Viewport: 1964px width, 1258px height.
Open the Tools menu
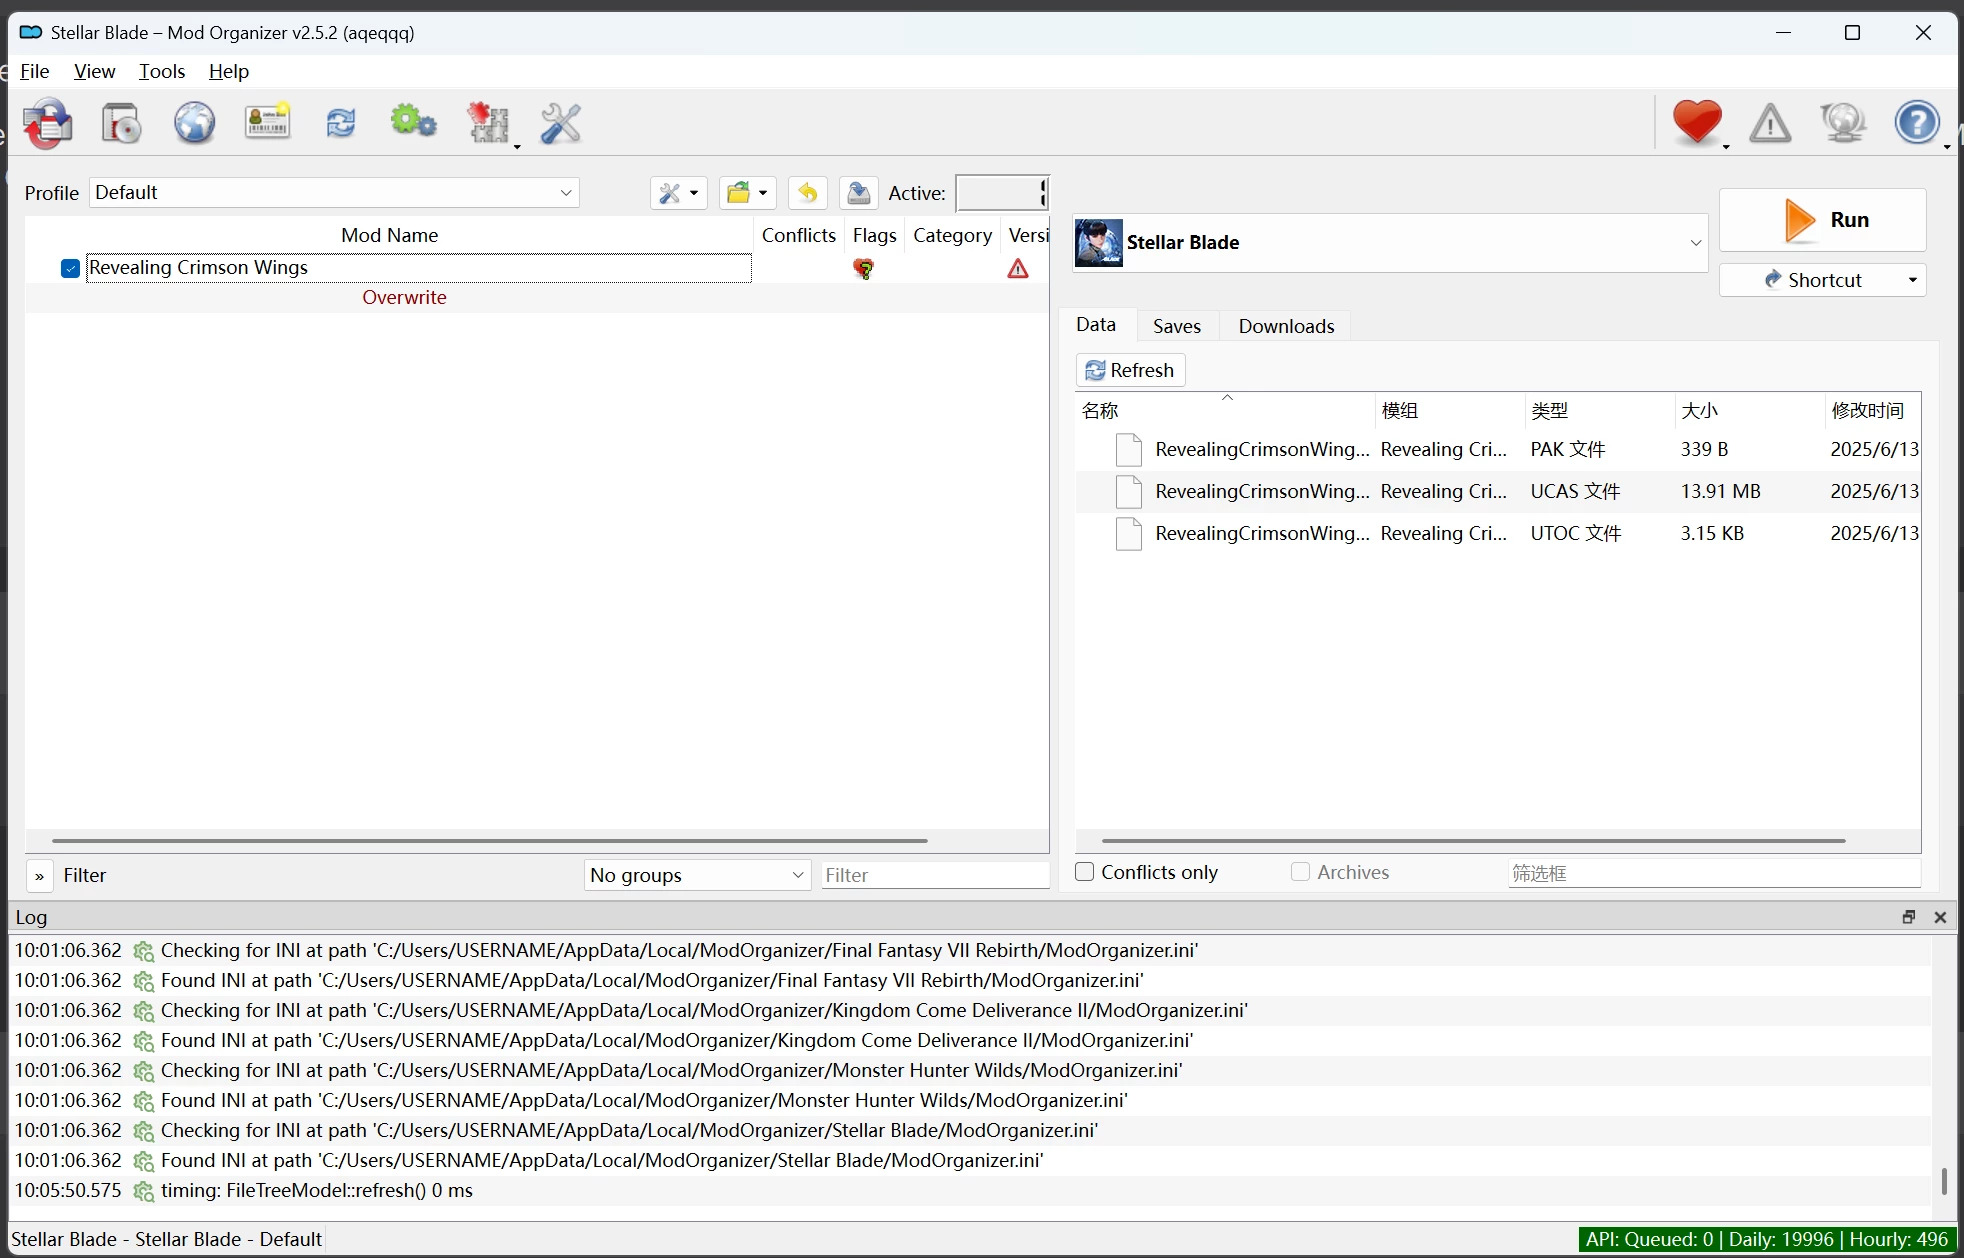162,71
